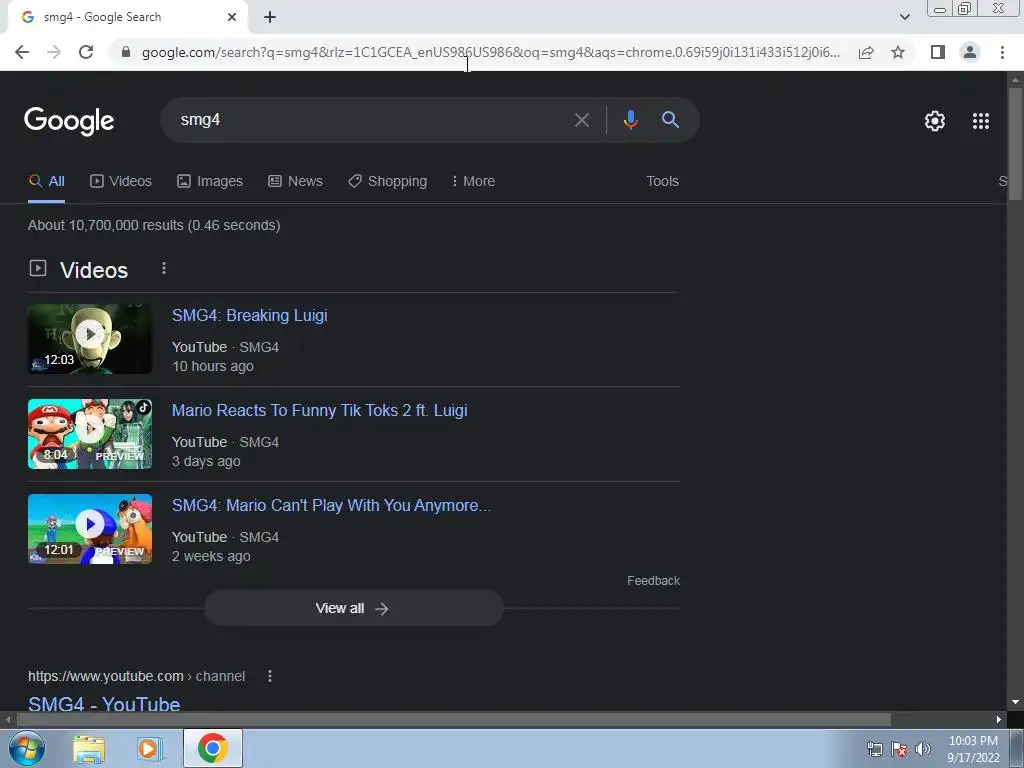1024x768 pixels.
Task: Submit search with magnifying glass icon
Action: pyautogui.click(x=671, y=120)
